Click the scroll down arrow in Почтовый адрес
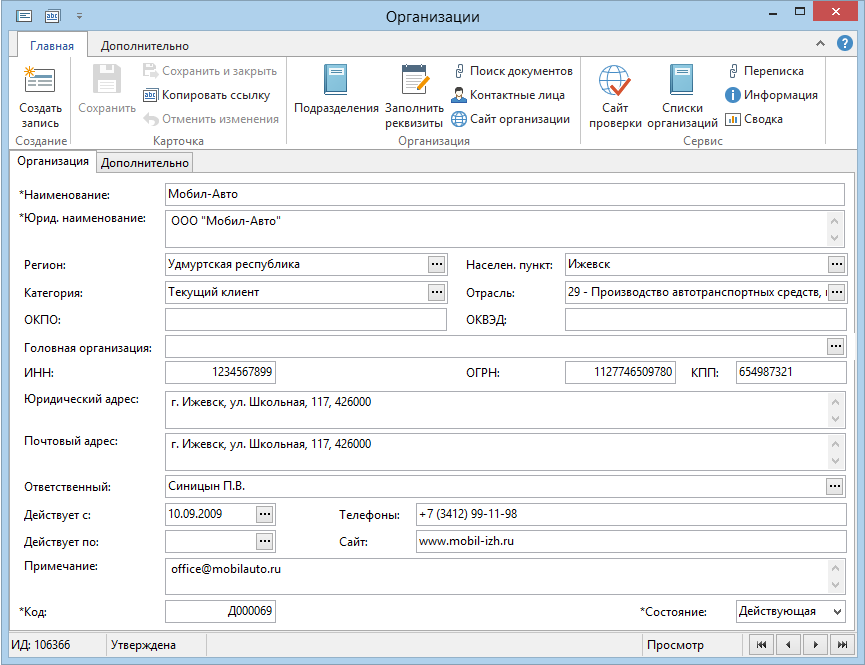The image size is (865, 665). (835, 461)
